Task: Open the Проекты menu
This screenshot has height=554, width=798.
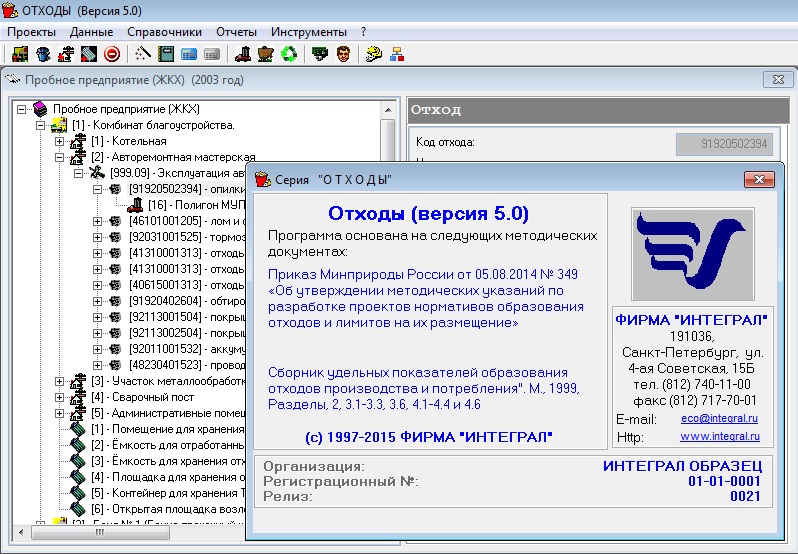Action: point(32,32)
